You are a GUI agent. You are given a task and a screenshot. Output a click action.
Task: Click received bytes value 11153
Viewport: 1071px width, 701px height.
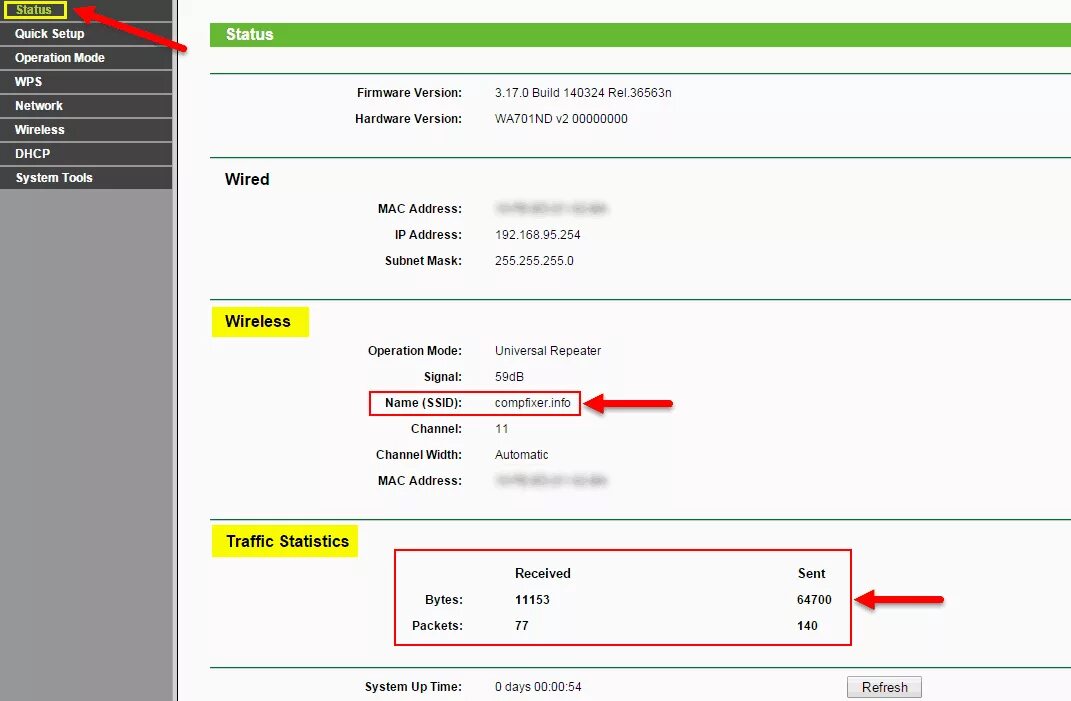(x=532, y=599)
